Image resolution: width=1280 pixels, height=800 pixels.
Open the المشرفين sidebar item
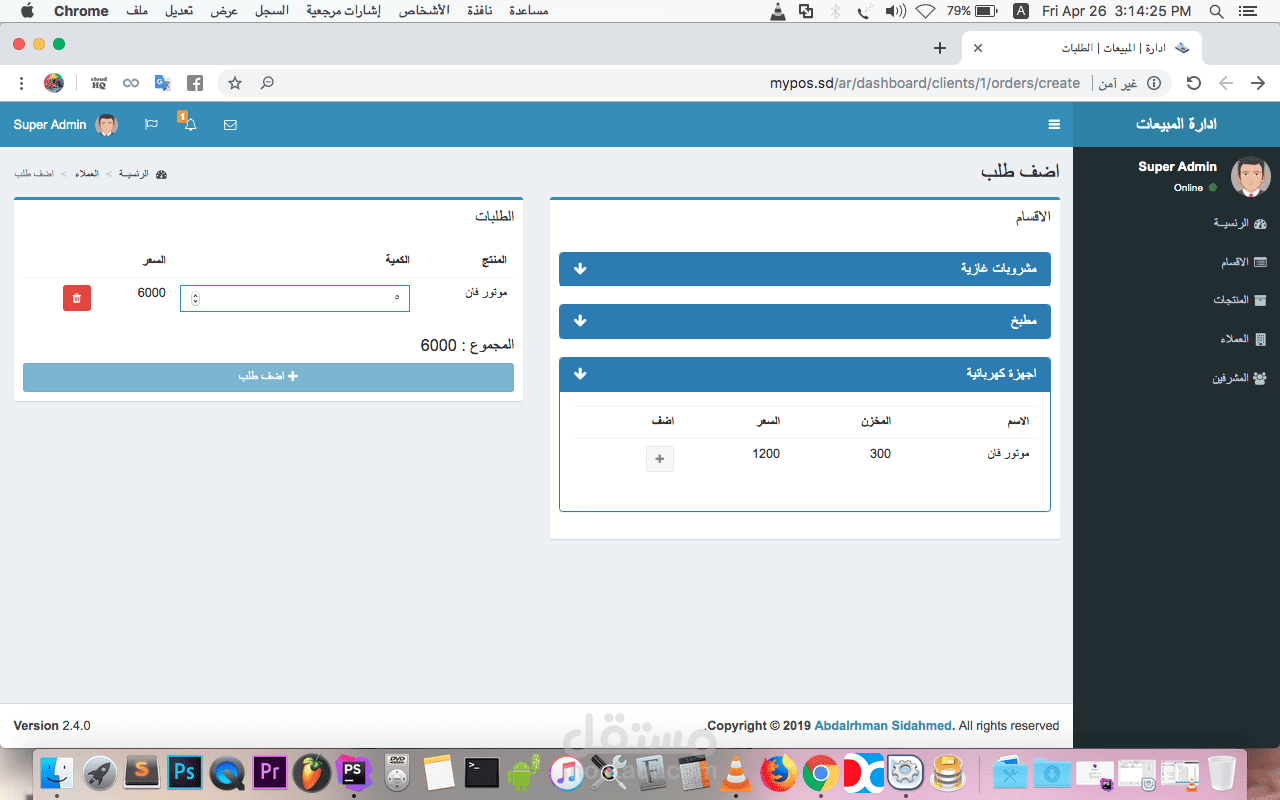pos(1240,378)
